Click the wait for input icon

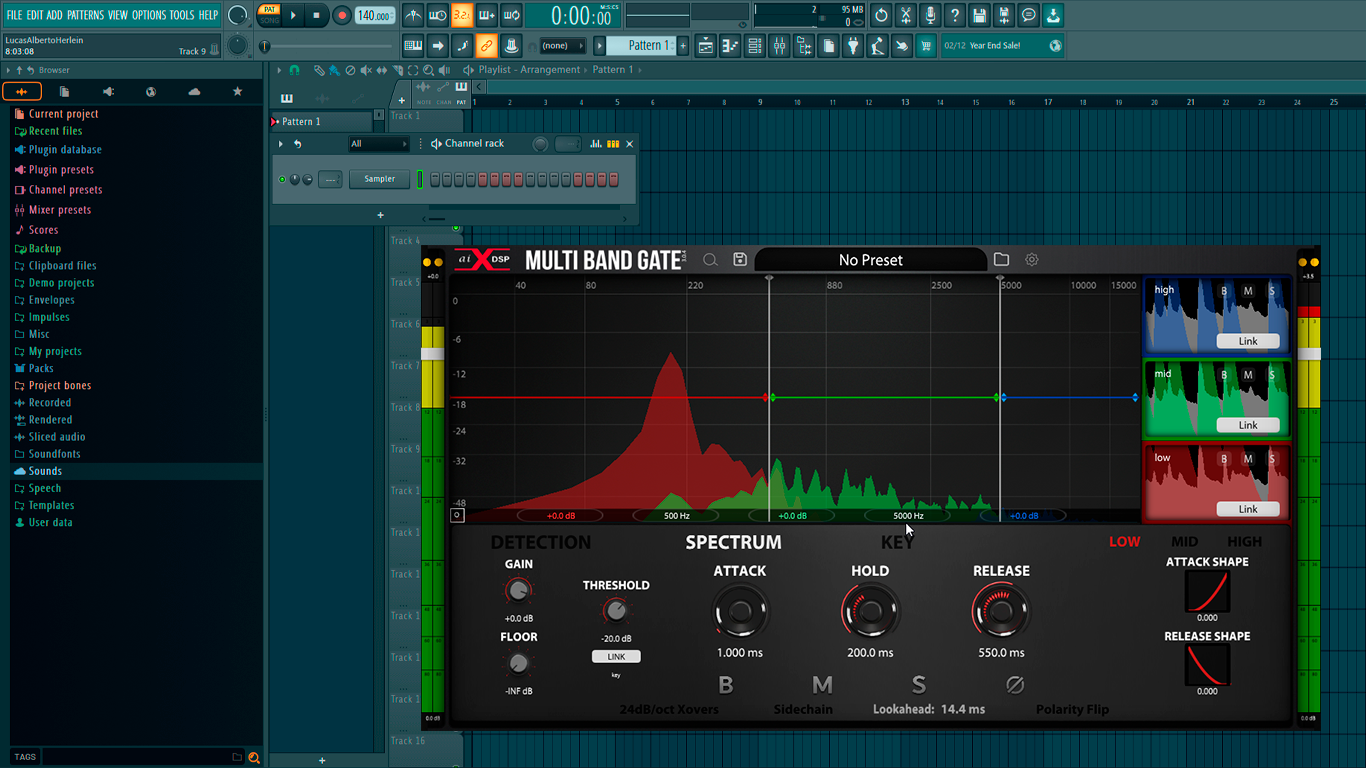[x=438, y=16]
